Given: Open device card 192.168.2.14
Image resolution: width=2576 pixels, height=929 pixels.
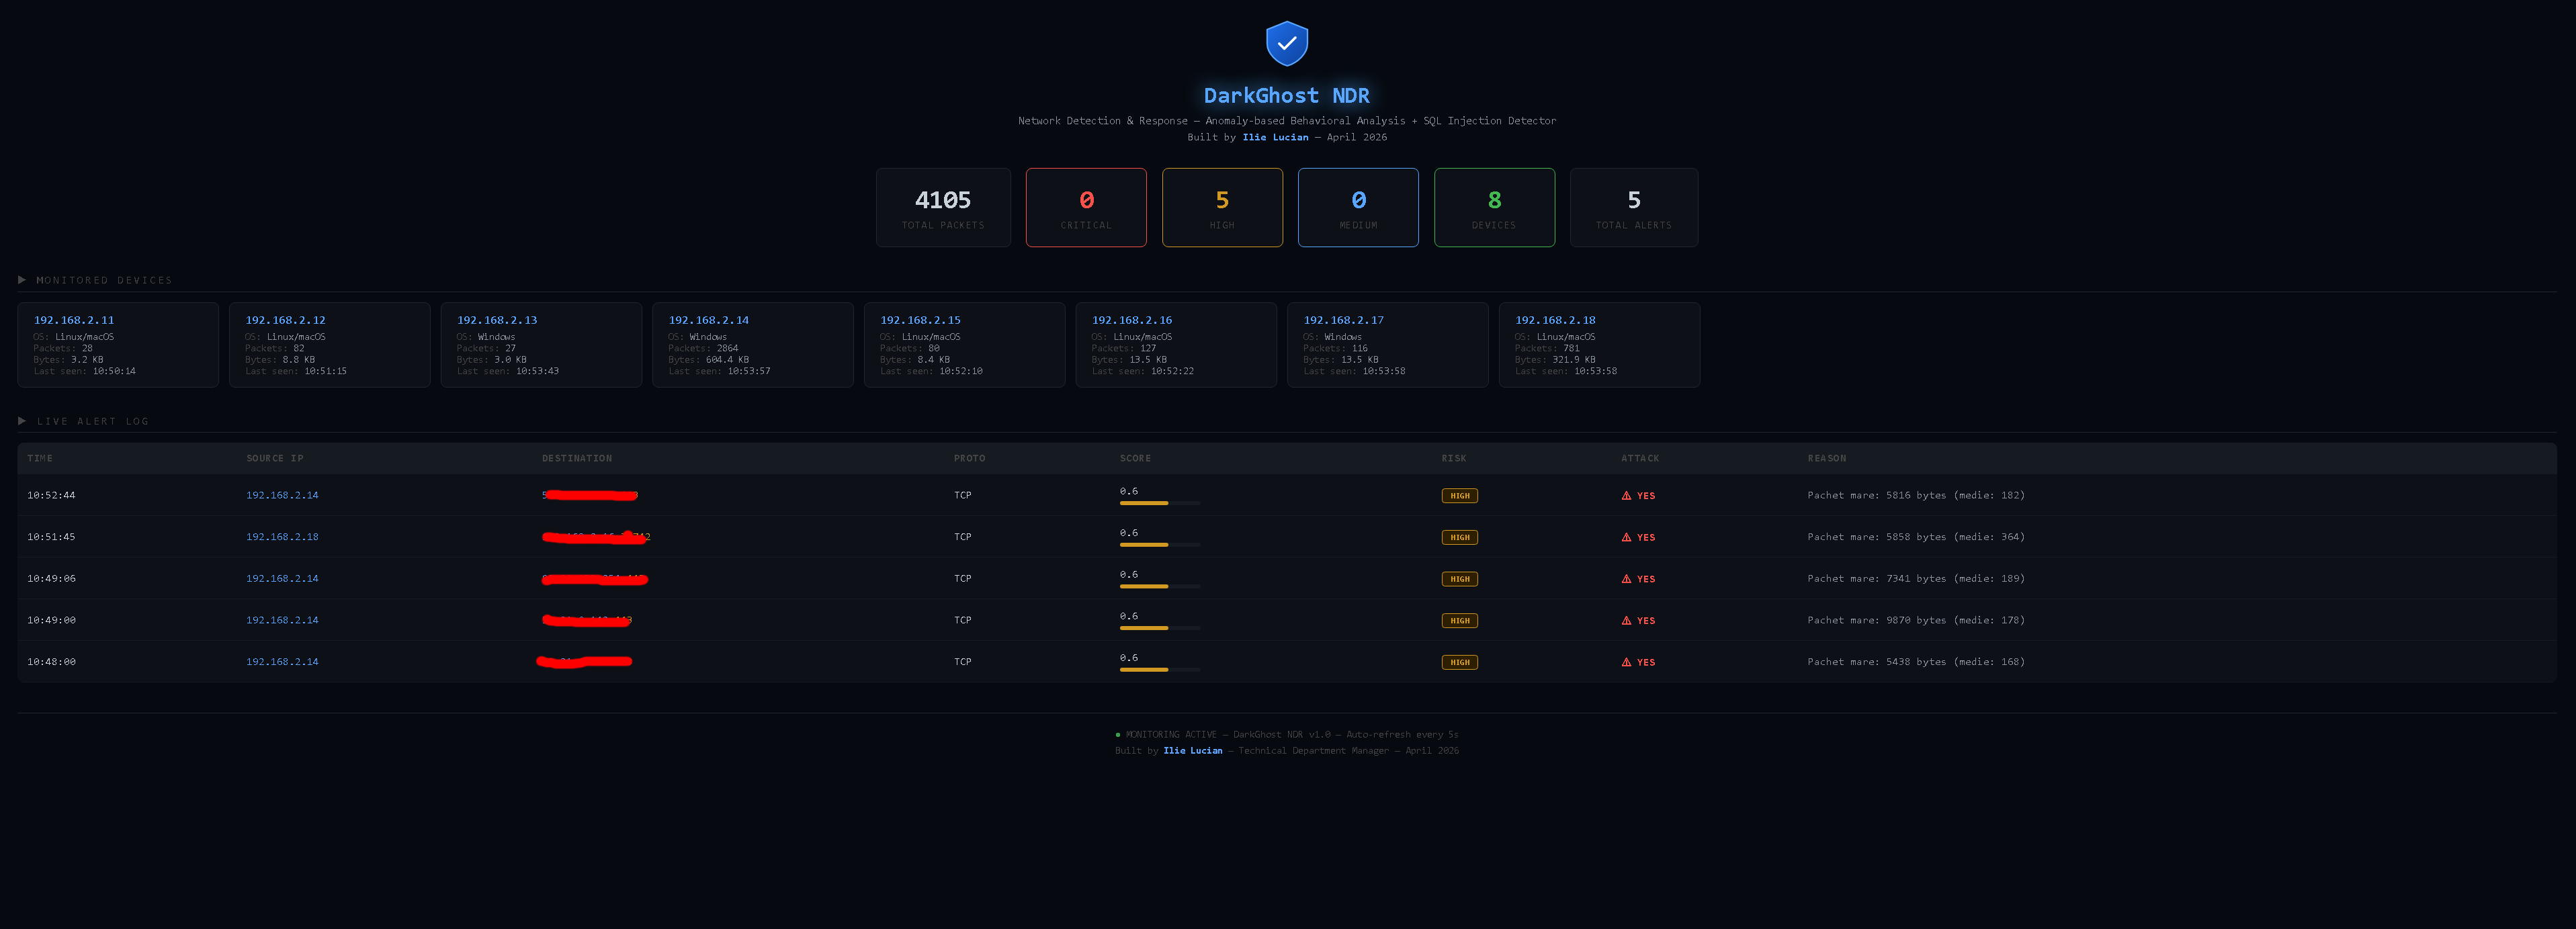Looking at the screenshot, I should [x=752, y=345].
